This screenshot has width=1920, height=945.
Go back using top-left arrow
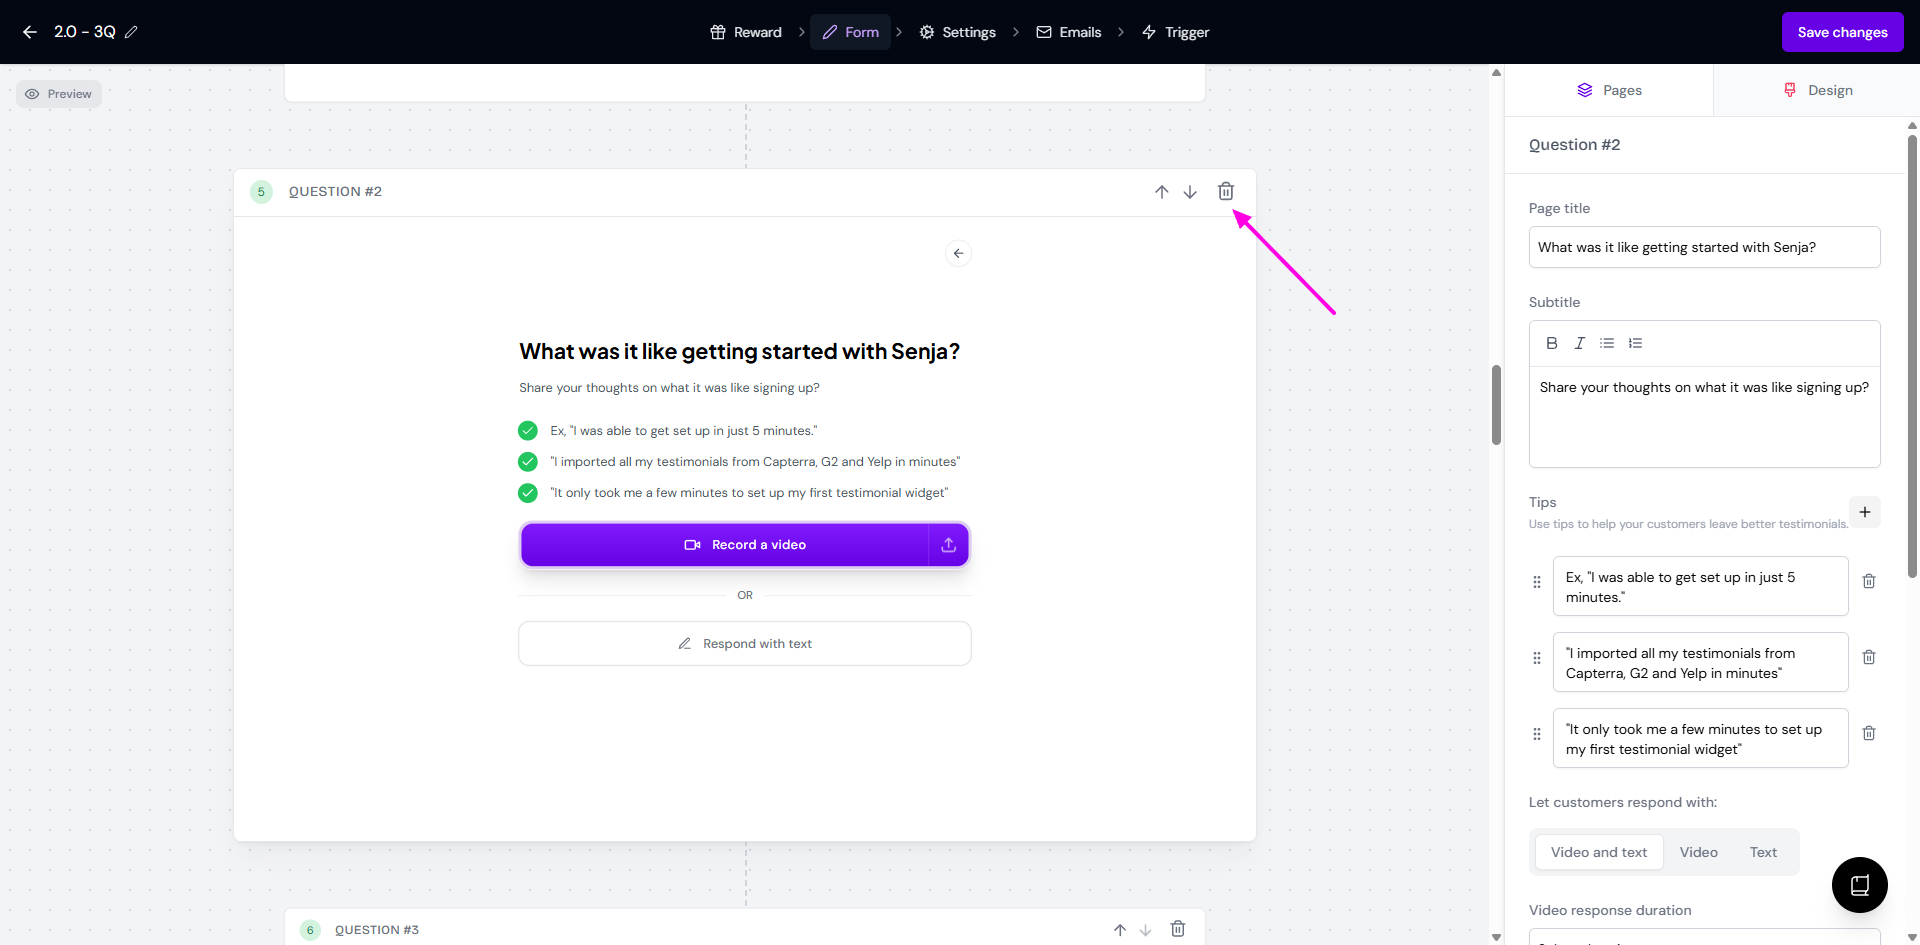pyautogui.click(x=30, y=32)
